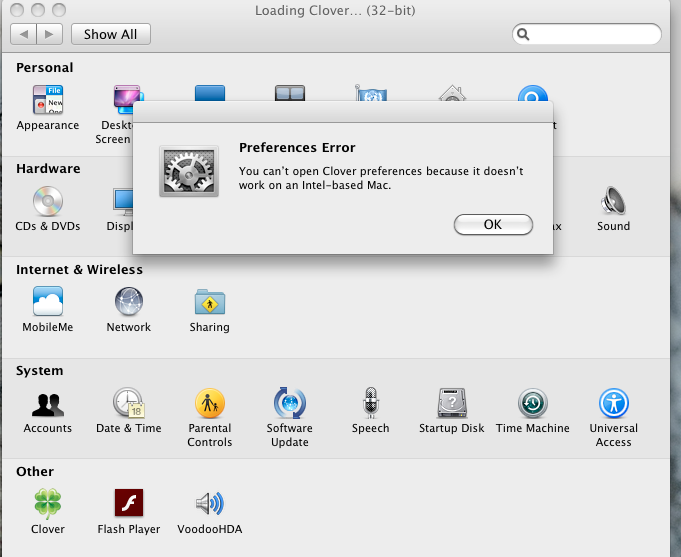Go forward with the right arrow button
This screenshot has width=681, height=557.
point(50,34)
